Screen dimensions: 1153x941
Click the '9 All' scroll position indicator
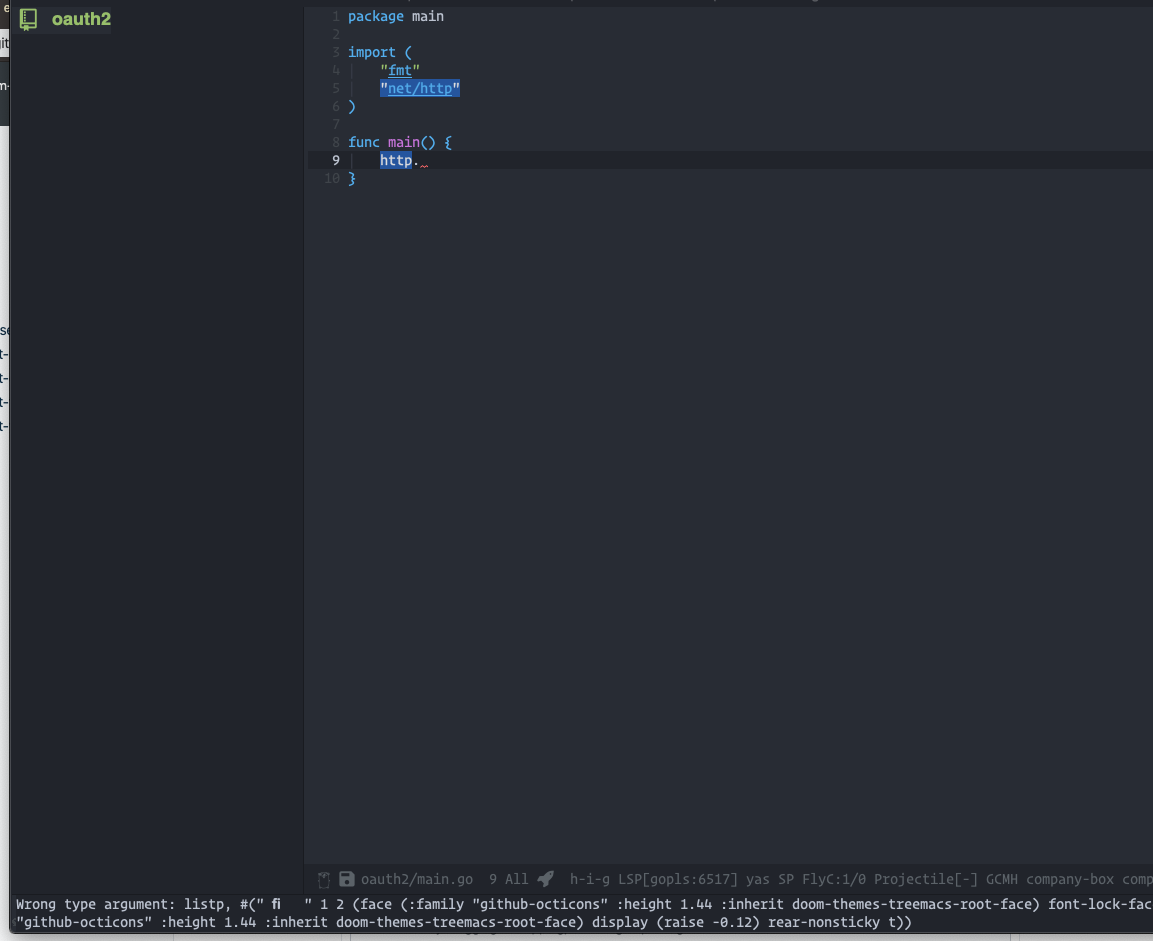[x=508, y=879]
